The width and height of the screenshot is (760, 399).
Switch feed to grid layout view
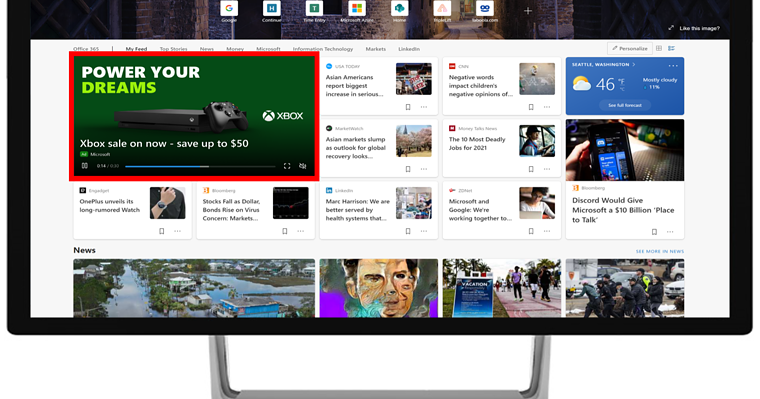click(659, 48)
